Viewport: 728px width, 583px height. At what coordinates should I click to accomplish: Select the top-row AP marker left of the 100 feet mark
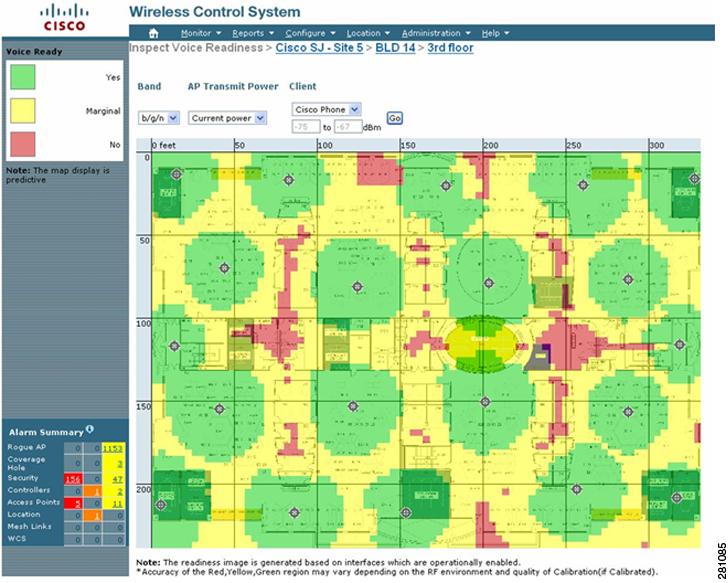289,180
